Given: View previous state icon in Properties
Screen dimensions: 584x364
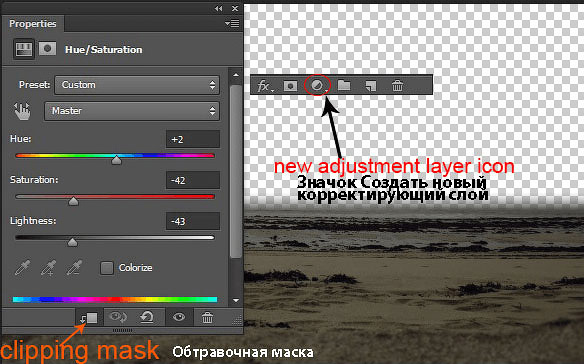Looking at the screenshot, I should (118, 317).
